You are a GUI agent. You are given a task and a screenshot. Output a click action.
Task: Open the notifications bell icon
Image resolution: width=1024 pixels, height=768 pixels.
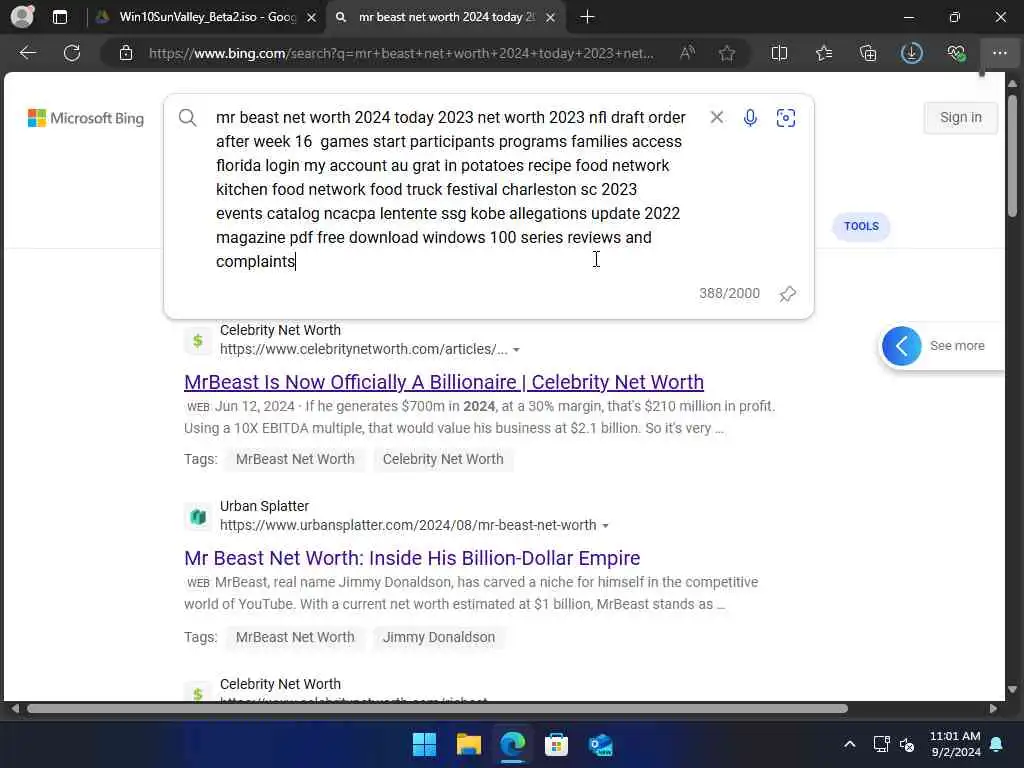[x=997, y=744]
